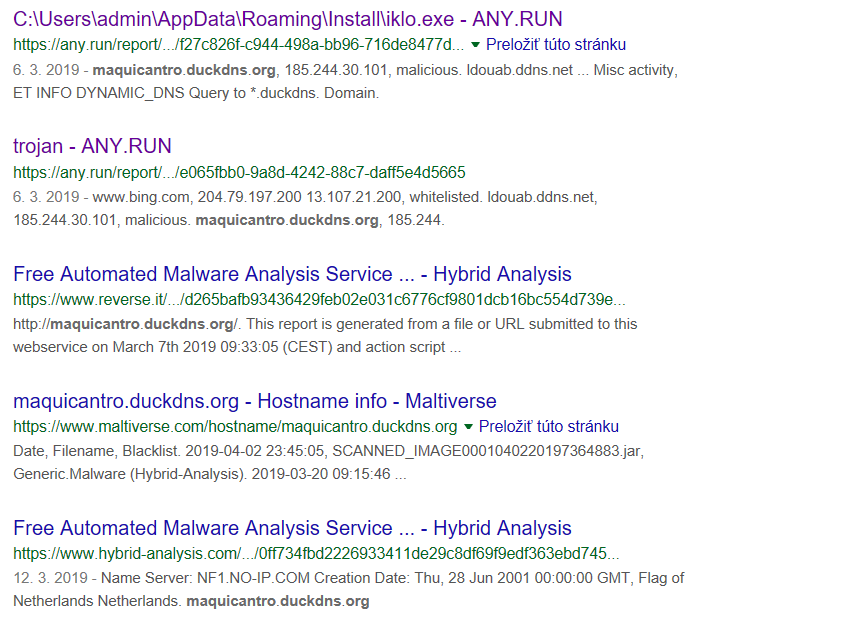Click snippet 'Netherlands Netherlands. maquicantro.duckdns.org'
847x641 pixels.
click(191, 602)
